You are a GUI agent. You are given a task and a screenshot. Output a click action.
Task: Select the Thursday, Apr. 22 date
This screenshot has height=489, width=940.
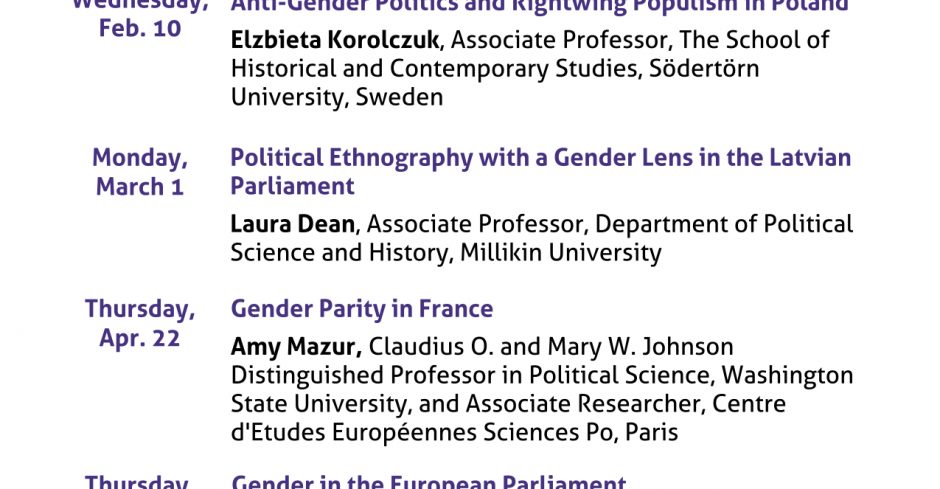[x=140, y=323]
